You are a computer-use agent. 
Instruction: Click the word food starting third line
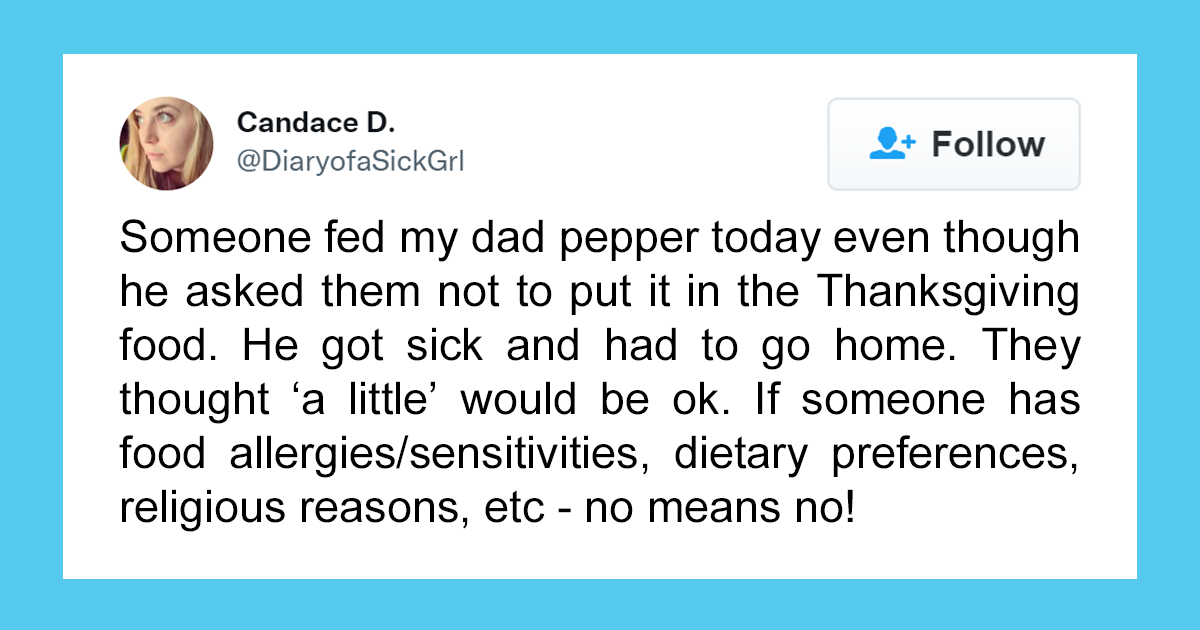[x=160, y=347]
